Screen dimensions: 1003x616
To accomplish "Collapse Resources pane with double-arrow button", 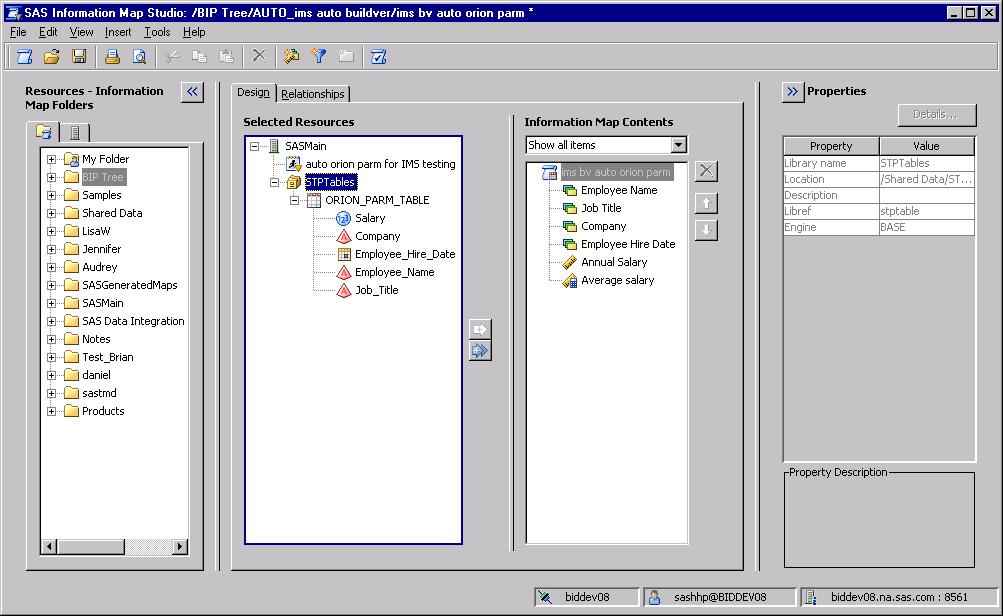I will [x=193, y=92].
